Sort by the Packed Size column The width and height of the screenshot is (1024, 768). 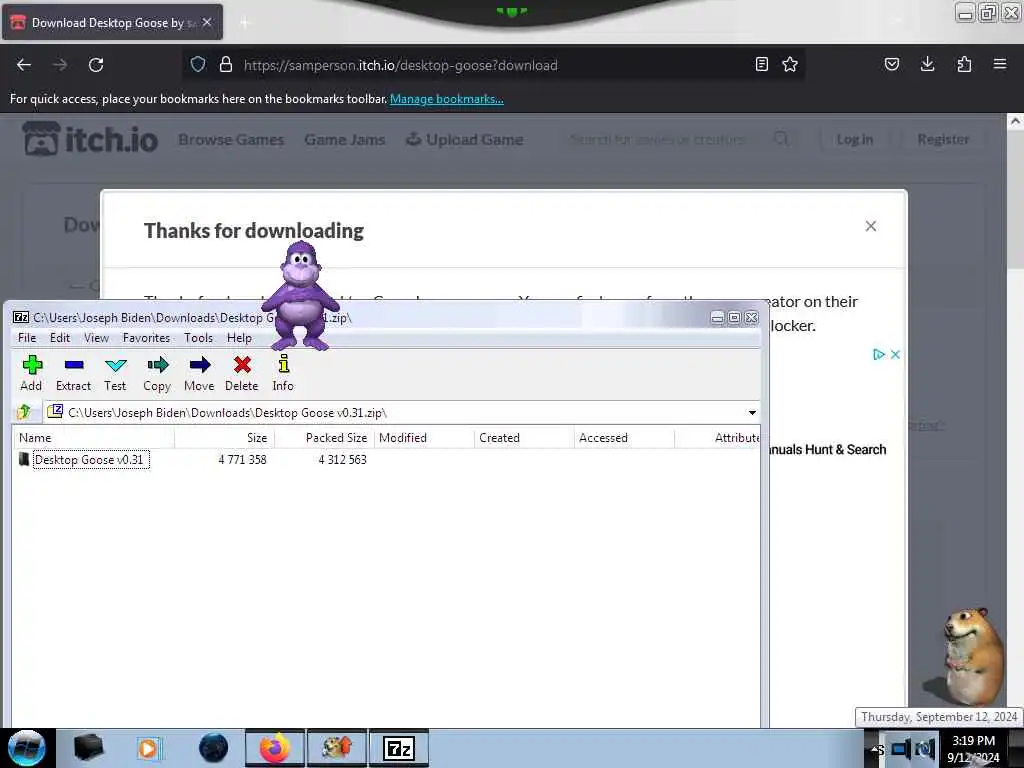click(x=325, y=438)
